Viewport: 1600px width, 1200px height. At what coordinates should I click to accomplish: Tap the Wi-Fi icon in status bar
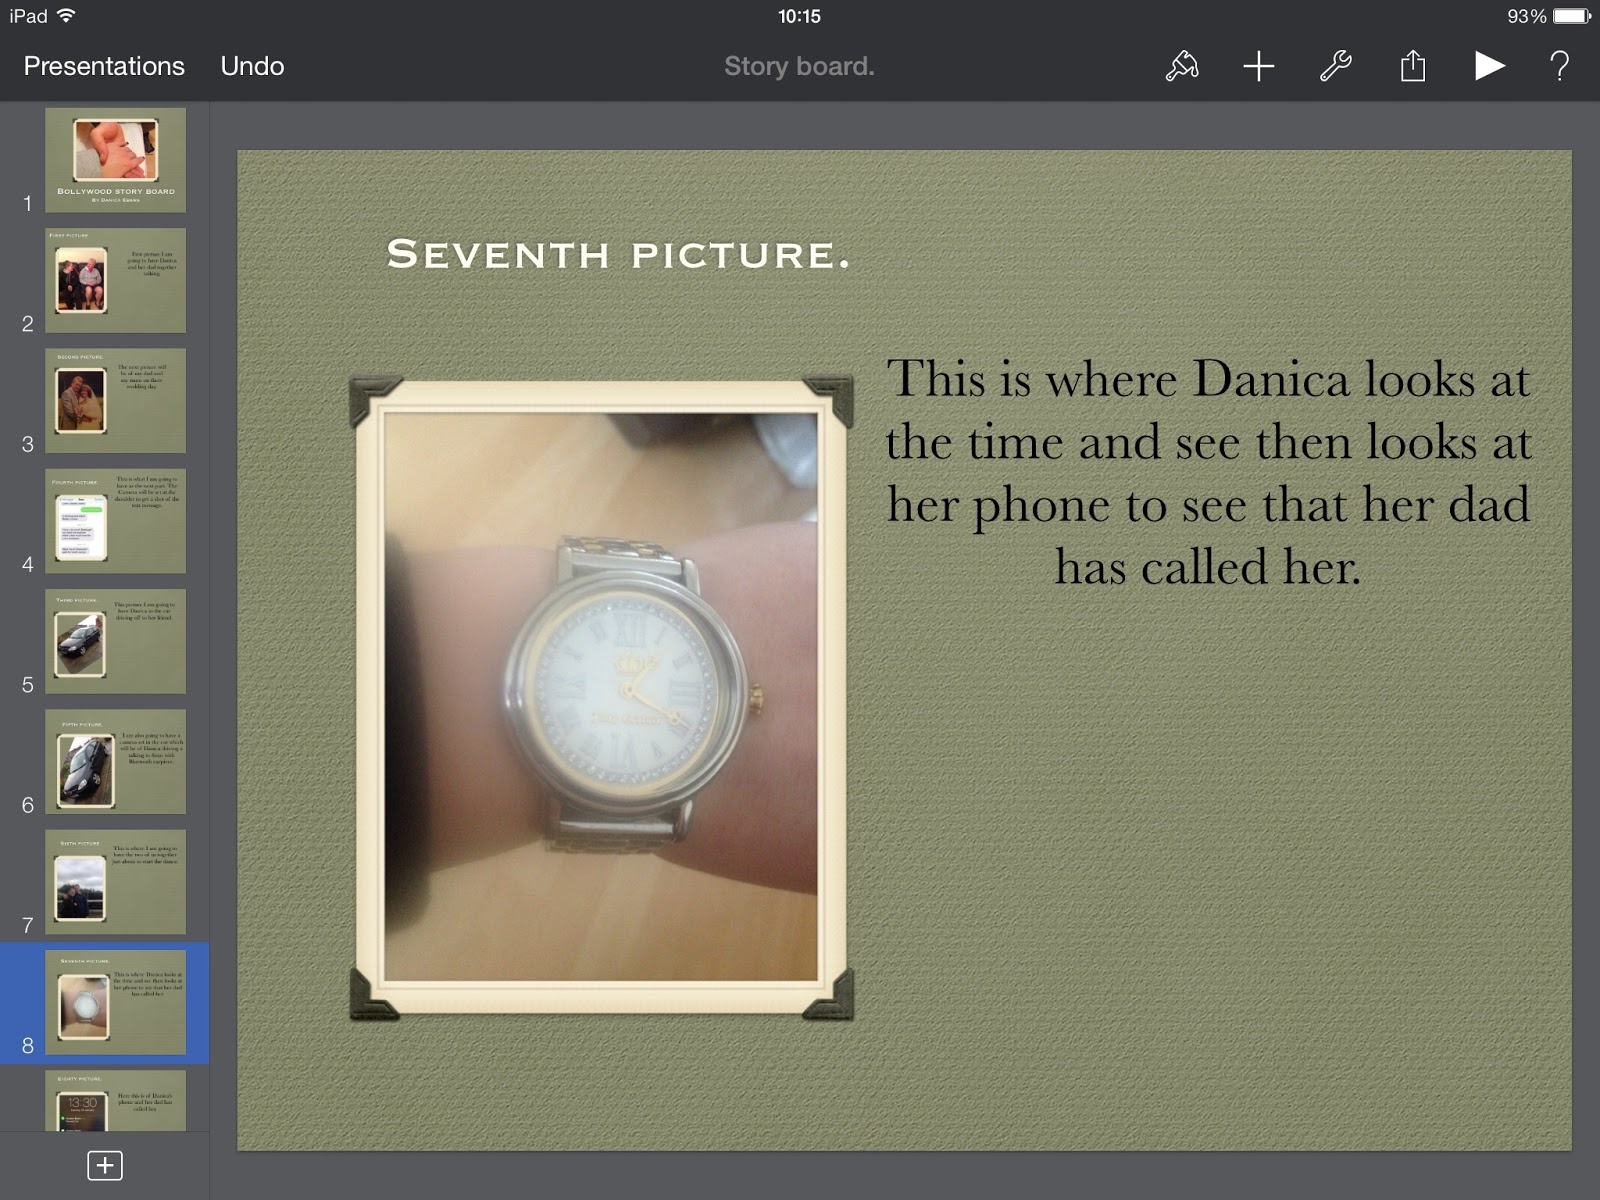(x=66, y=16)
